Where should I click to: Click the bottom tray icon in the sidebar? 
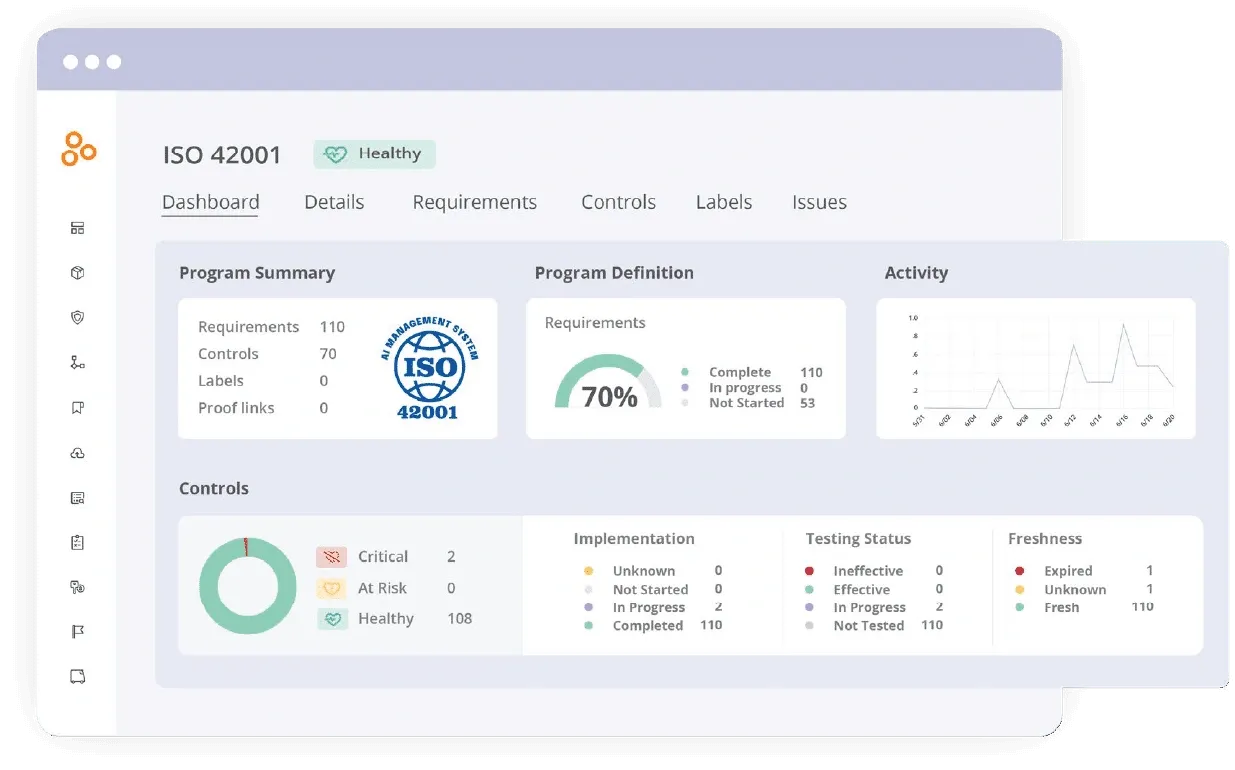point(77,676)
